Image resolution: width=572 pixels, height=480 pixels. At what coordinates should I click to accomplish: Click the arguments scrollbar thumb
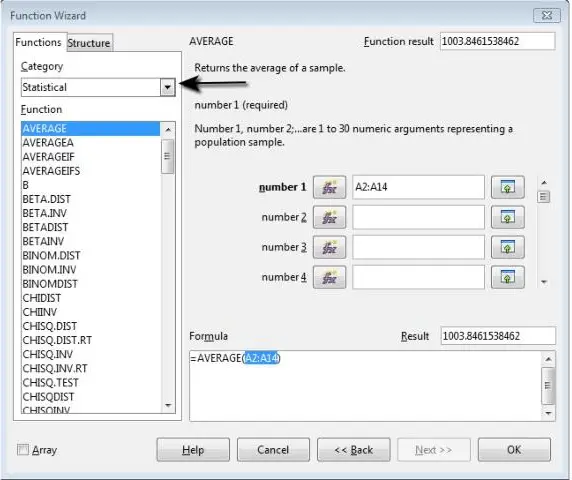(544, 197)
